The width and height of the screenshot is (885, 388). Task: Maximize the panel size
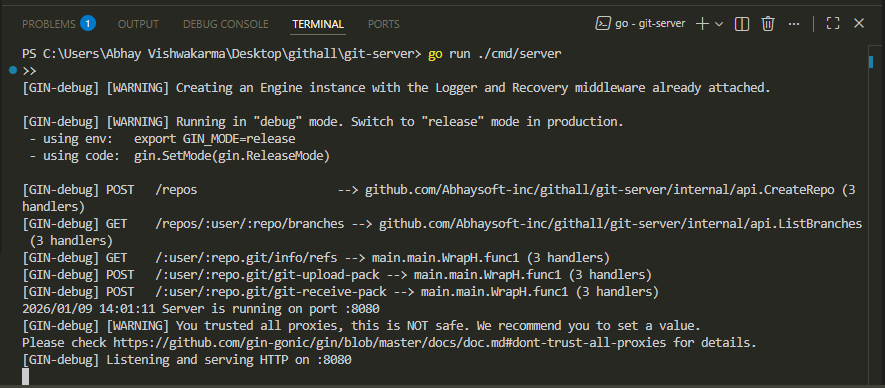[833, 23]
